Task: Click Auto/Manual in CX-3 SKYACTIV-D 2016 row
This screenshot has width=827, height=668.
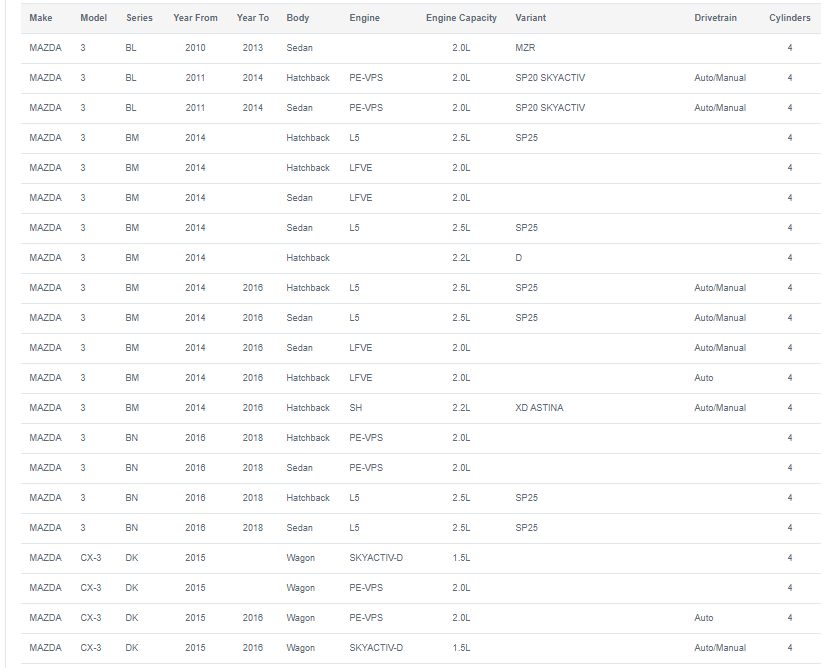Action: coord(720,648)
